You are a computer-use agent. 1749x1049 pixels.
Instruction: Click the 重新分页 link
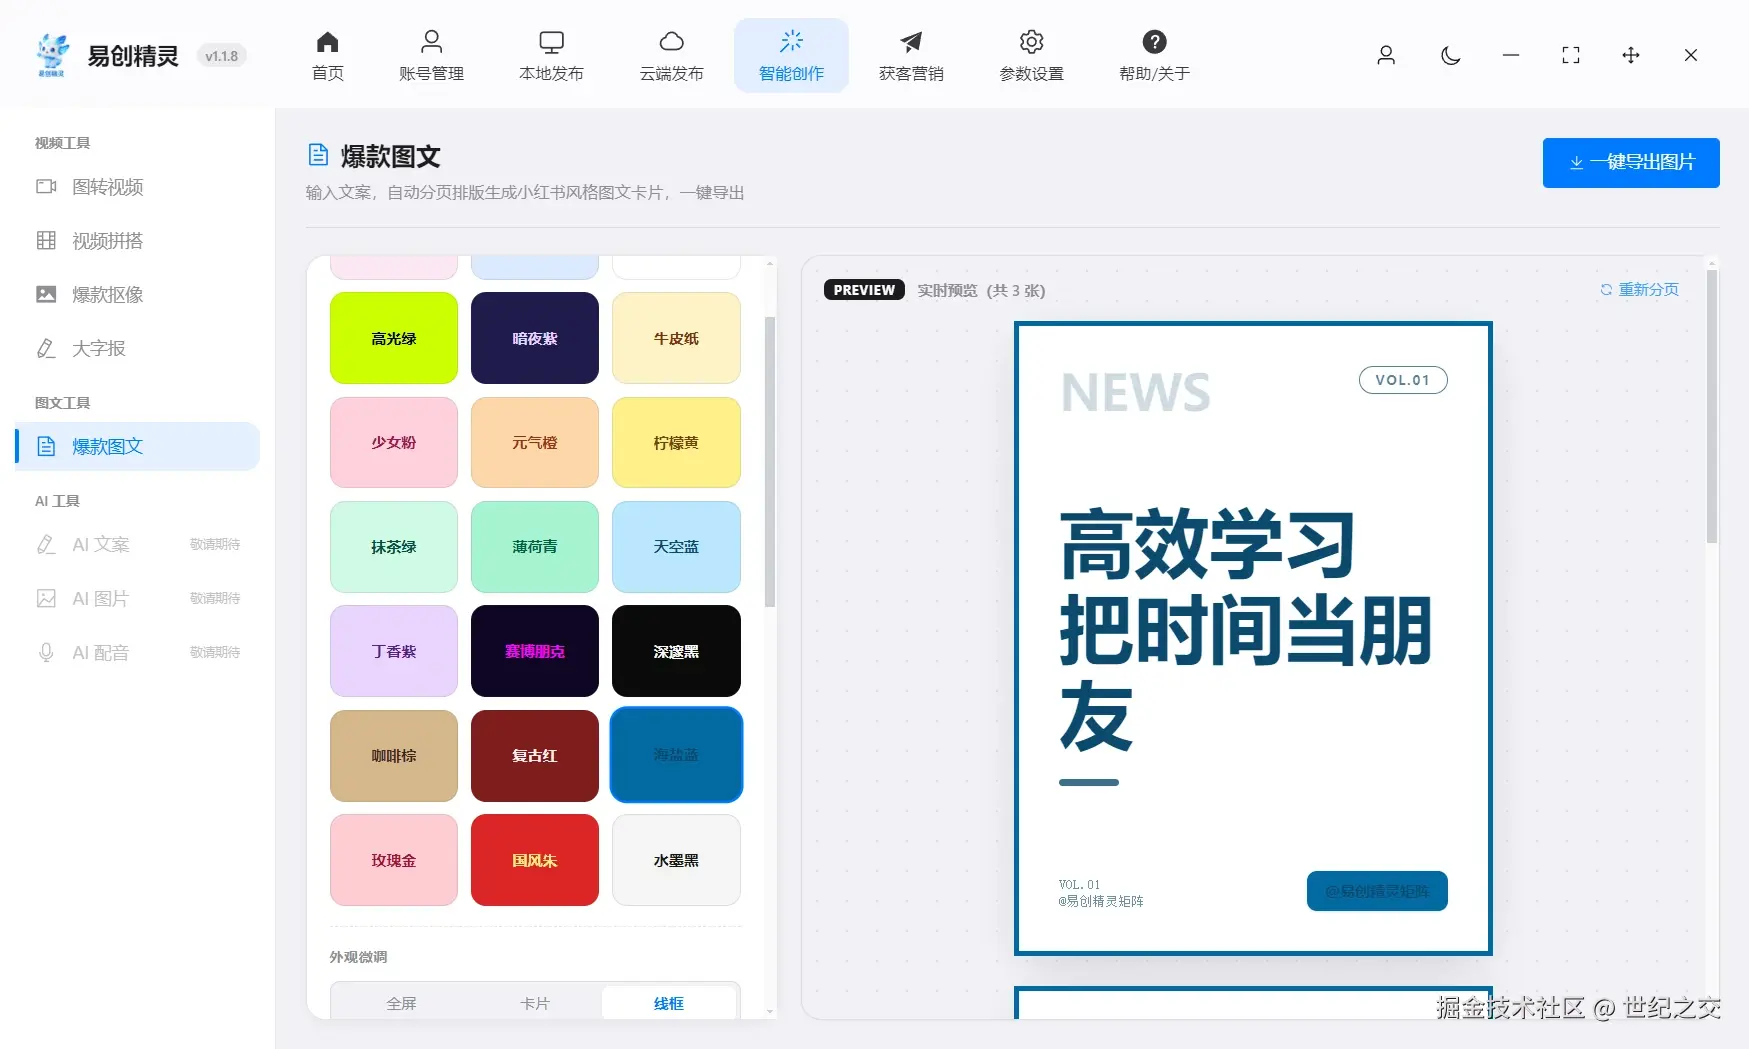click(1639, 289)
